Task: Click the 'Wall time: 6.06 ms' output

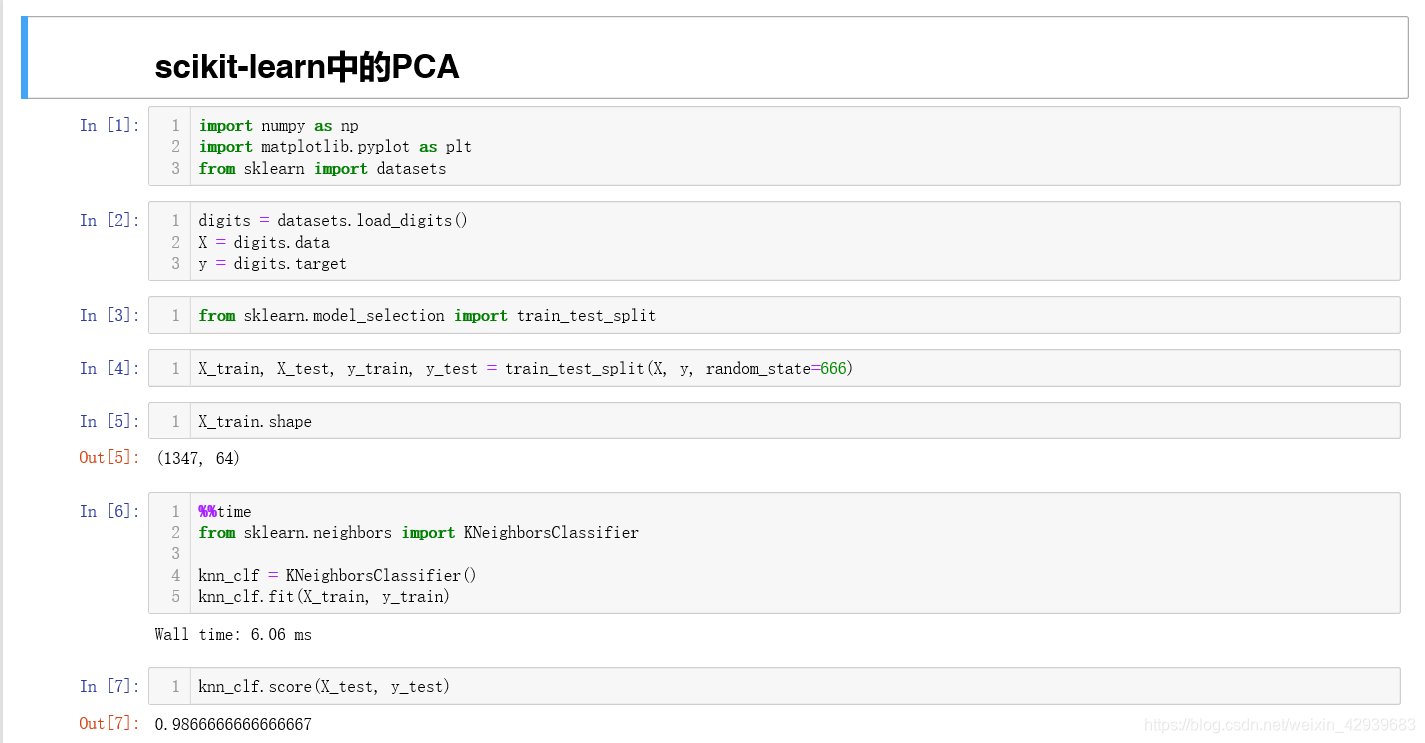Action: 233,635
